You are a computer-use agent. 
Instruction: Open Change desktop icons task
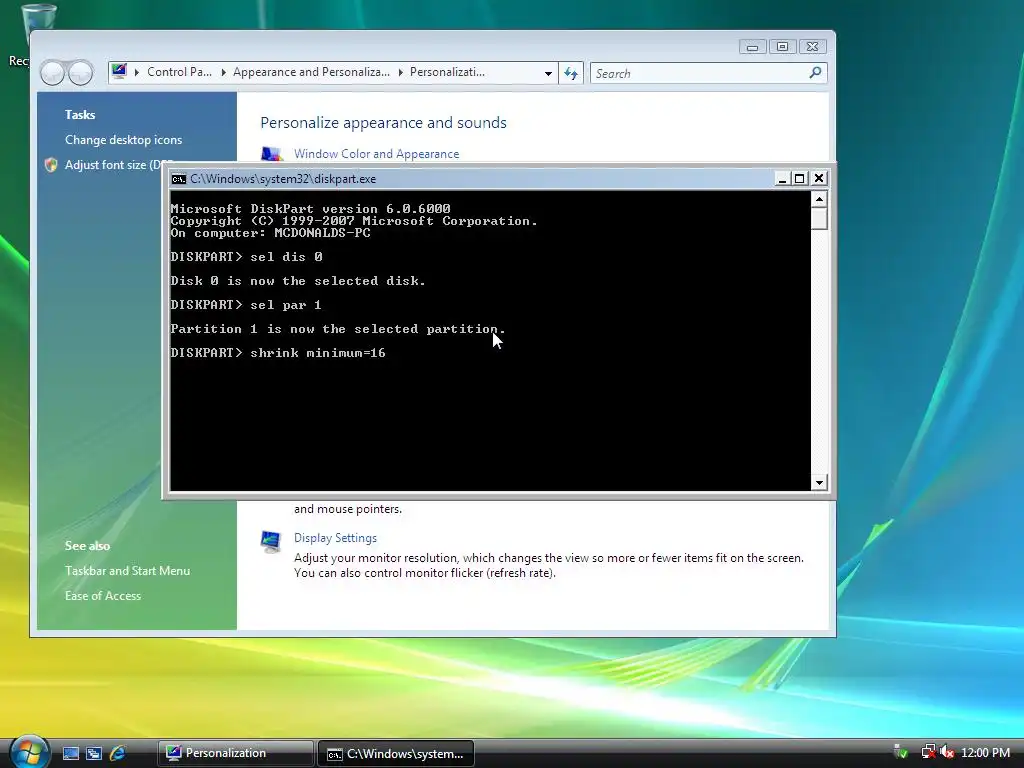(123, 140)
